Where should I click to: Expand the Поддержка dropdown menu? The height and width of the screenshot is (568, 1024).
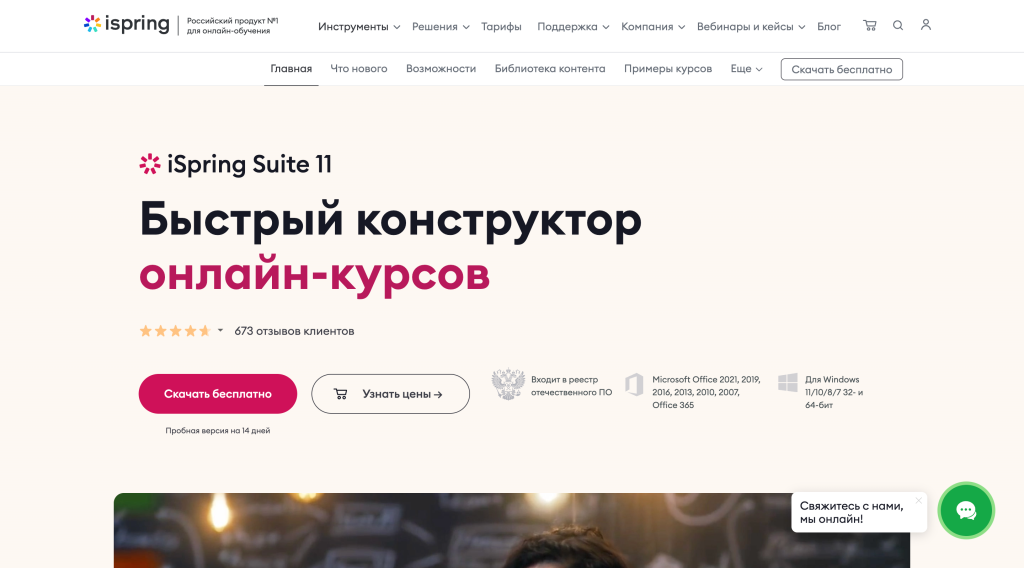click(573, 27)
